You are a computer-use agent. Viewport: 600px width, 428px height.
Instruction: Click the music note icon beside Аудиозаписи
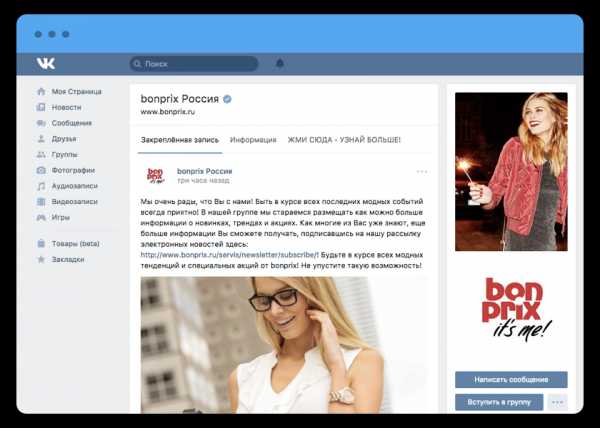click(41, 186)
